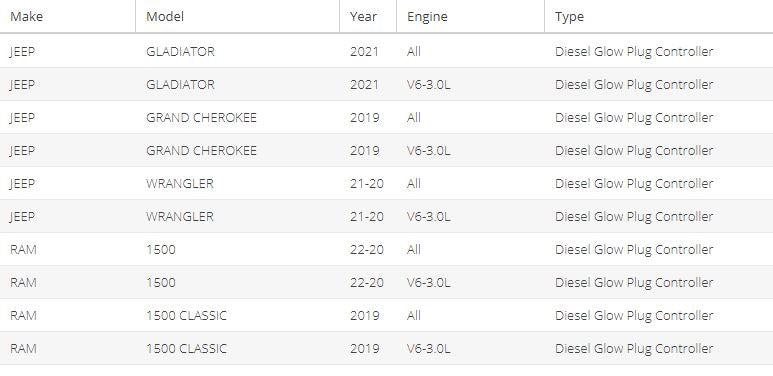
Task: Click GRAND CHEROKEE model with V6-3.0L engine
Action: pyautogui.click(x=201, y=150)
